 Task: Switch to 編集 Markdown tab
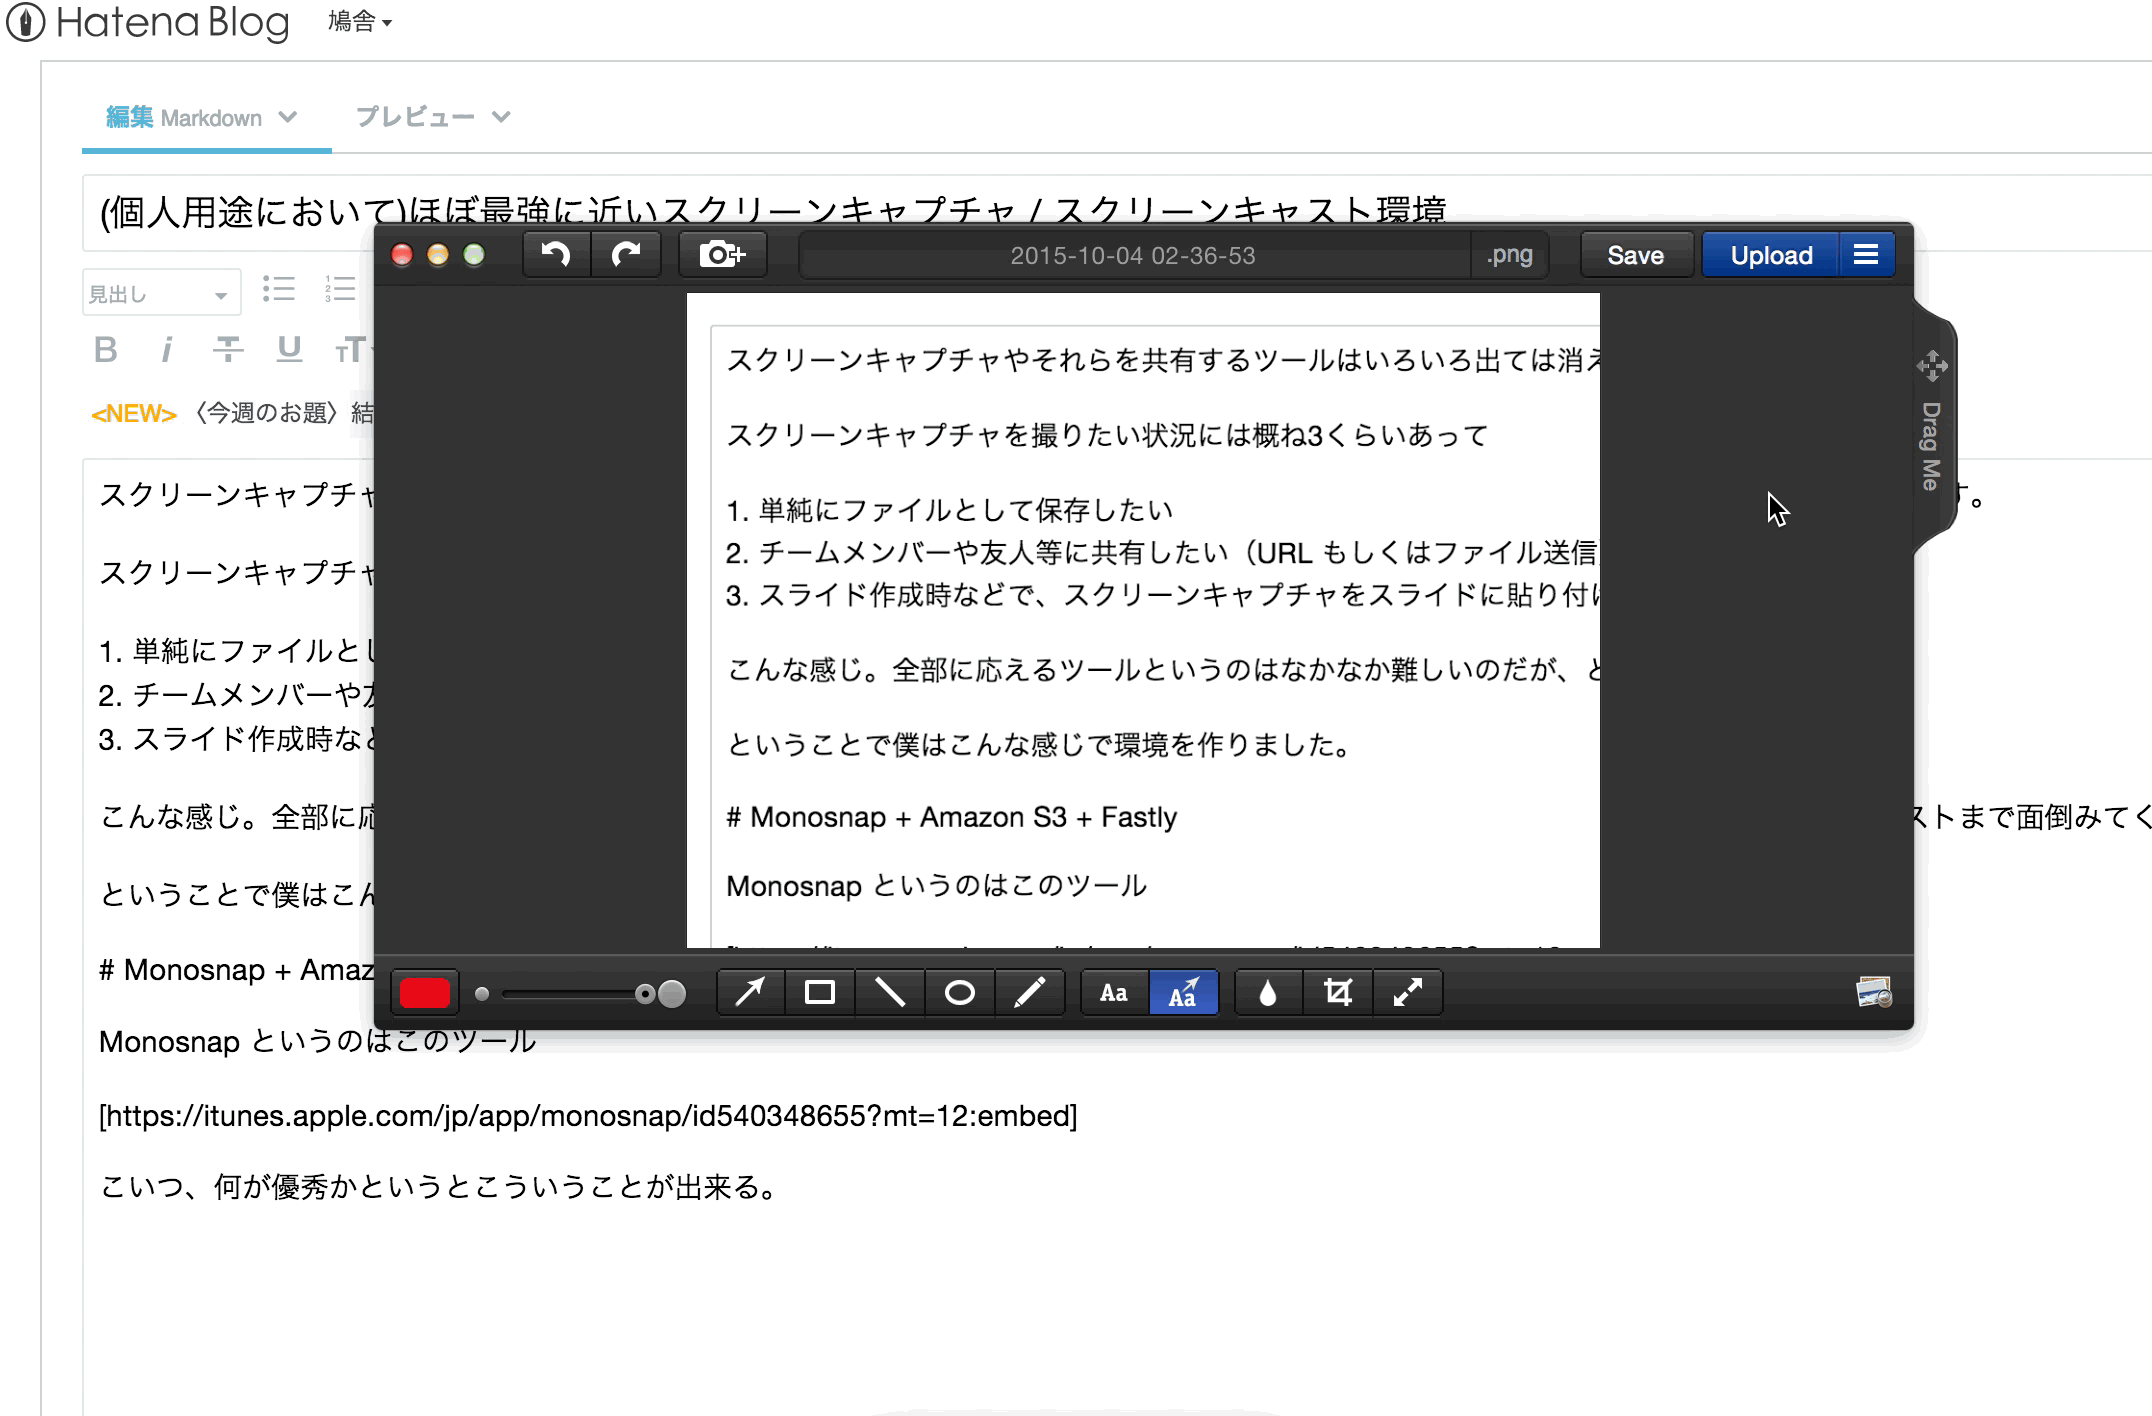point(184,117)
